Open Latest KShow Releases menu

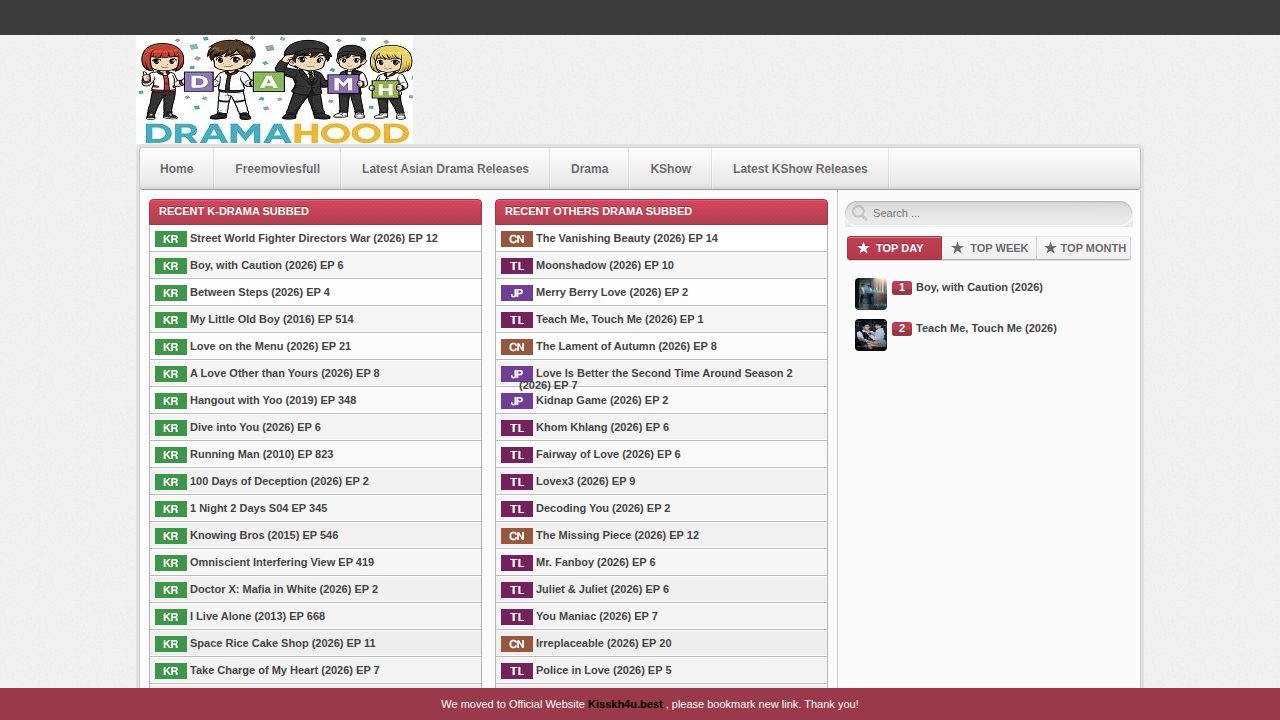point(800,169)
